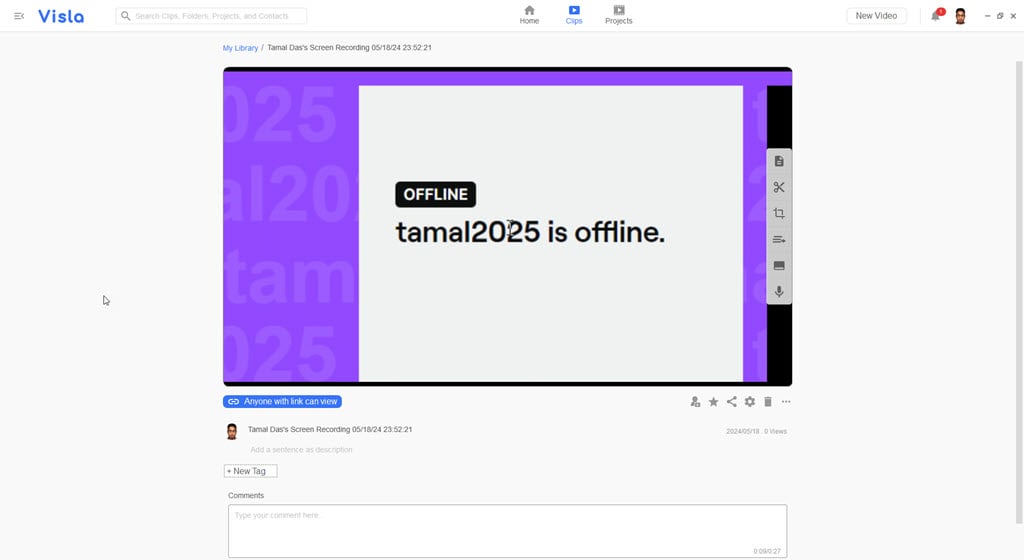Click the share icon below the video
Viewport: 1024px width, 560px height.
pos(731,402)
